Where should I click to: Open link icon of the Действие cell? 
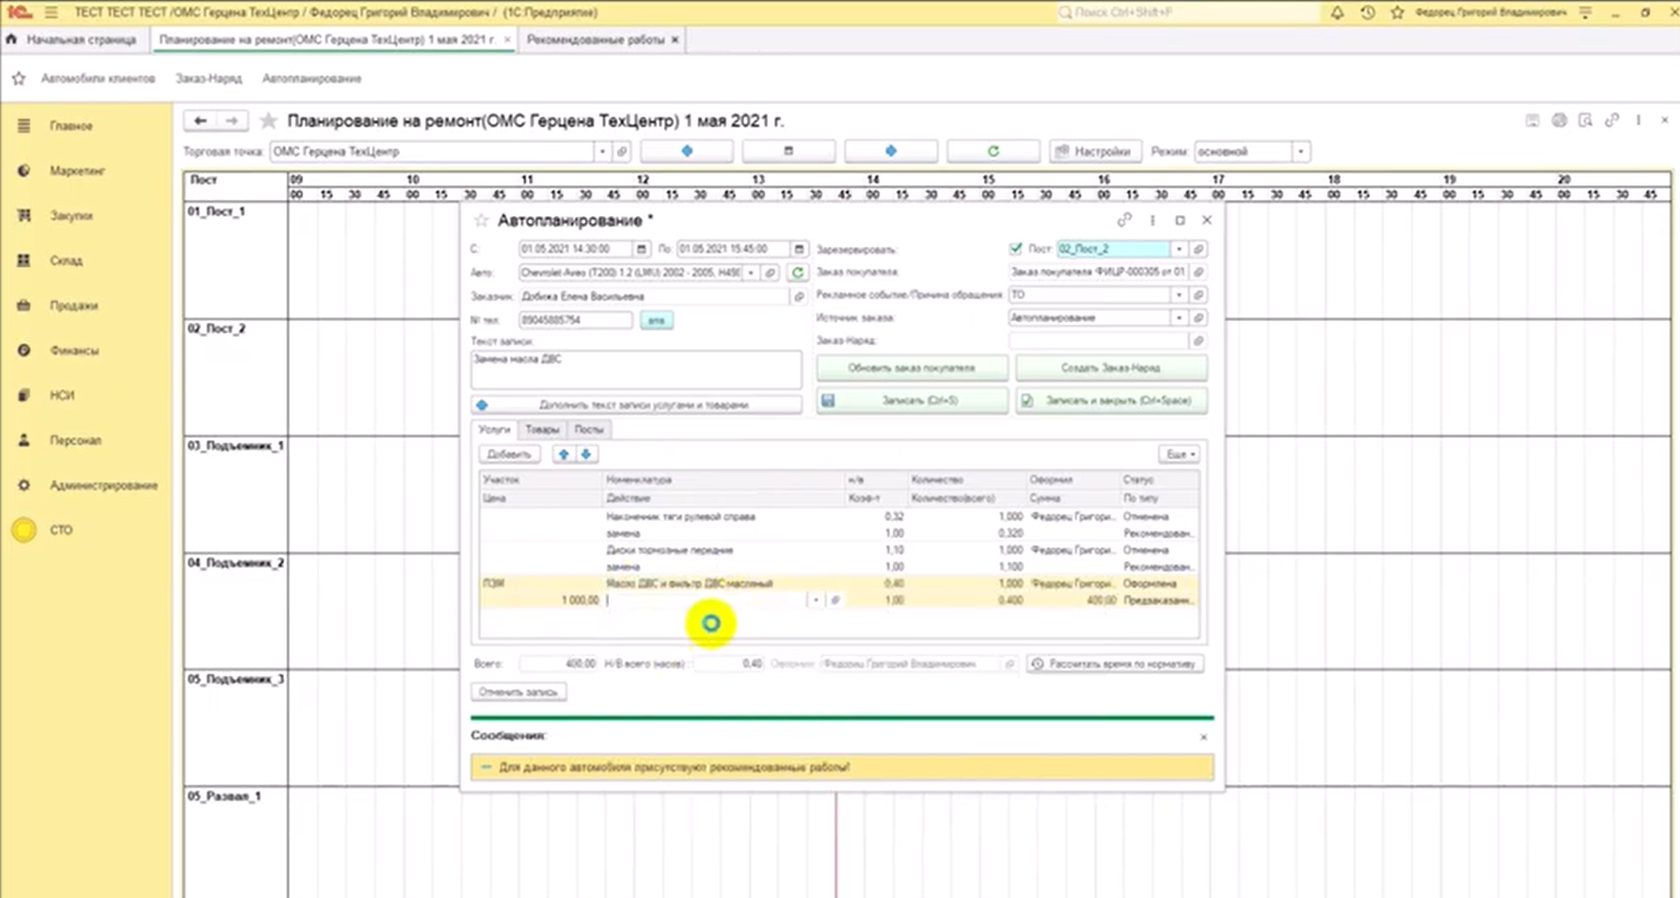coord(835,600)
